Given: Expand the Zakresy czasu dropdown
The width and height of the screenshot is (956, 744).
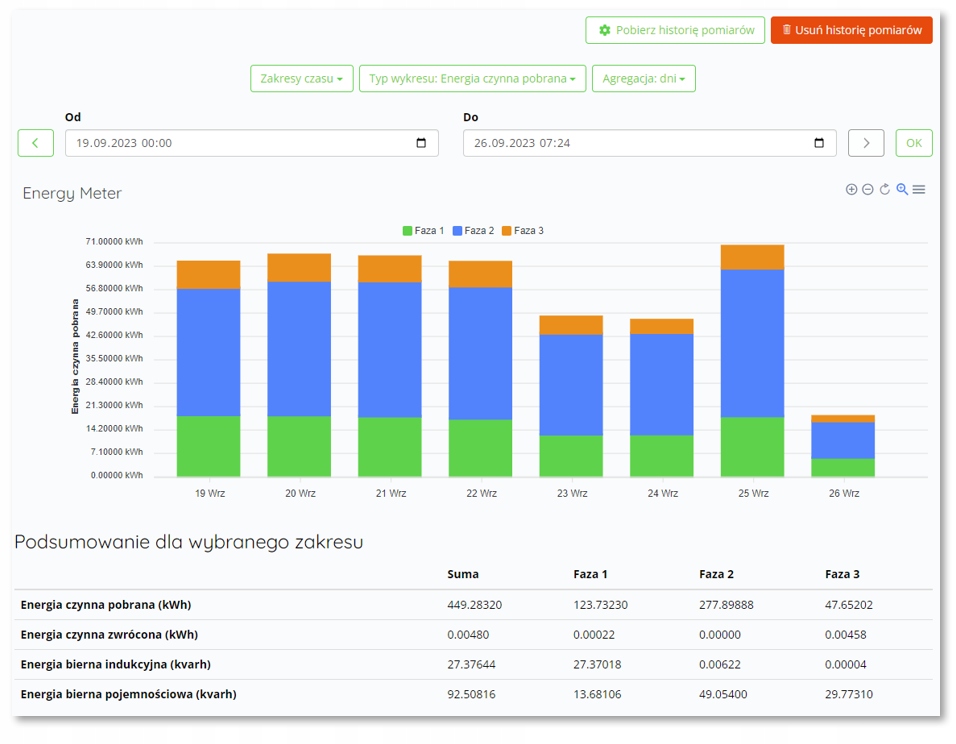Looking at the screenshot, I should click(x=301, y=79).
